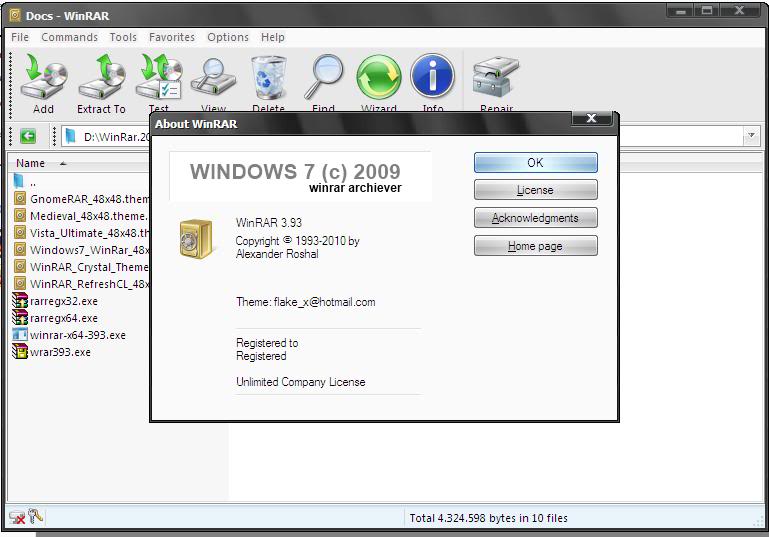
Task: Click the rarregx64.exe file name
Action: click(x=64, y=318)
